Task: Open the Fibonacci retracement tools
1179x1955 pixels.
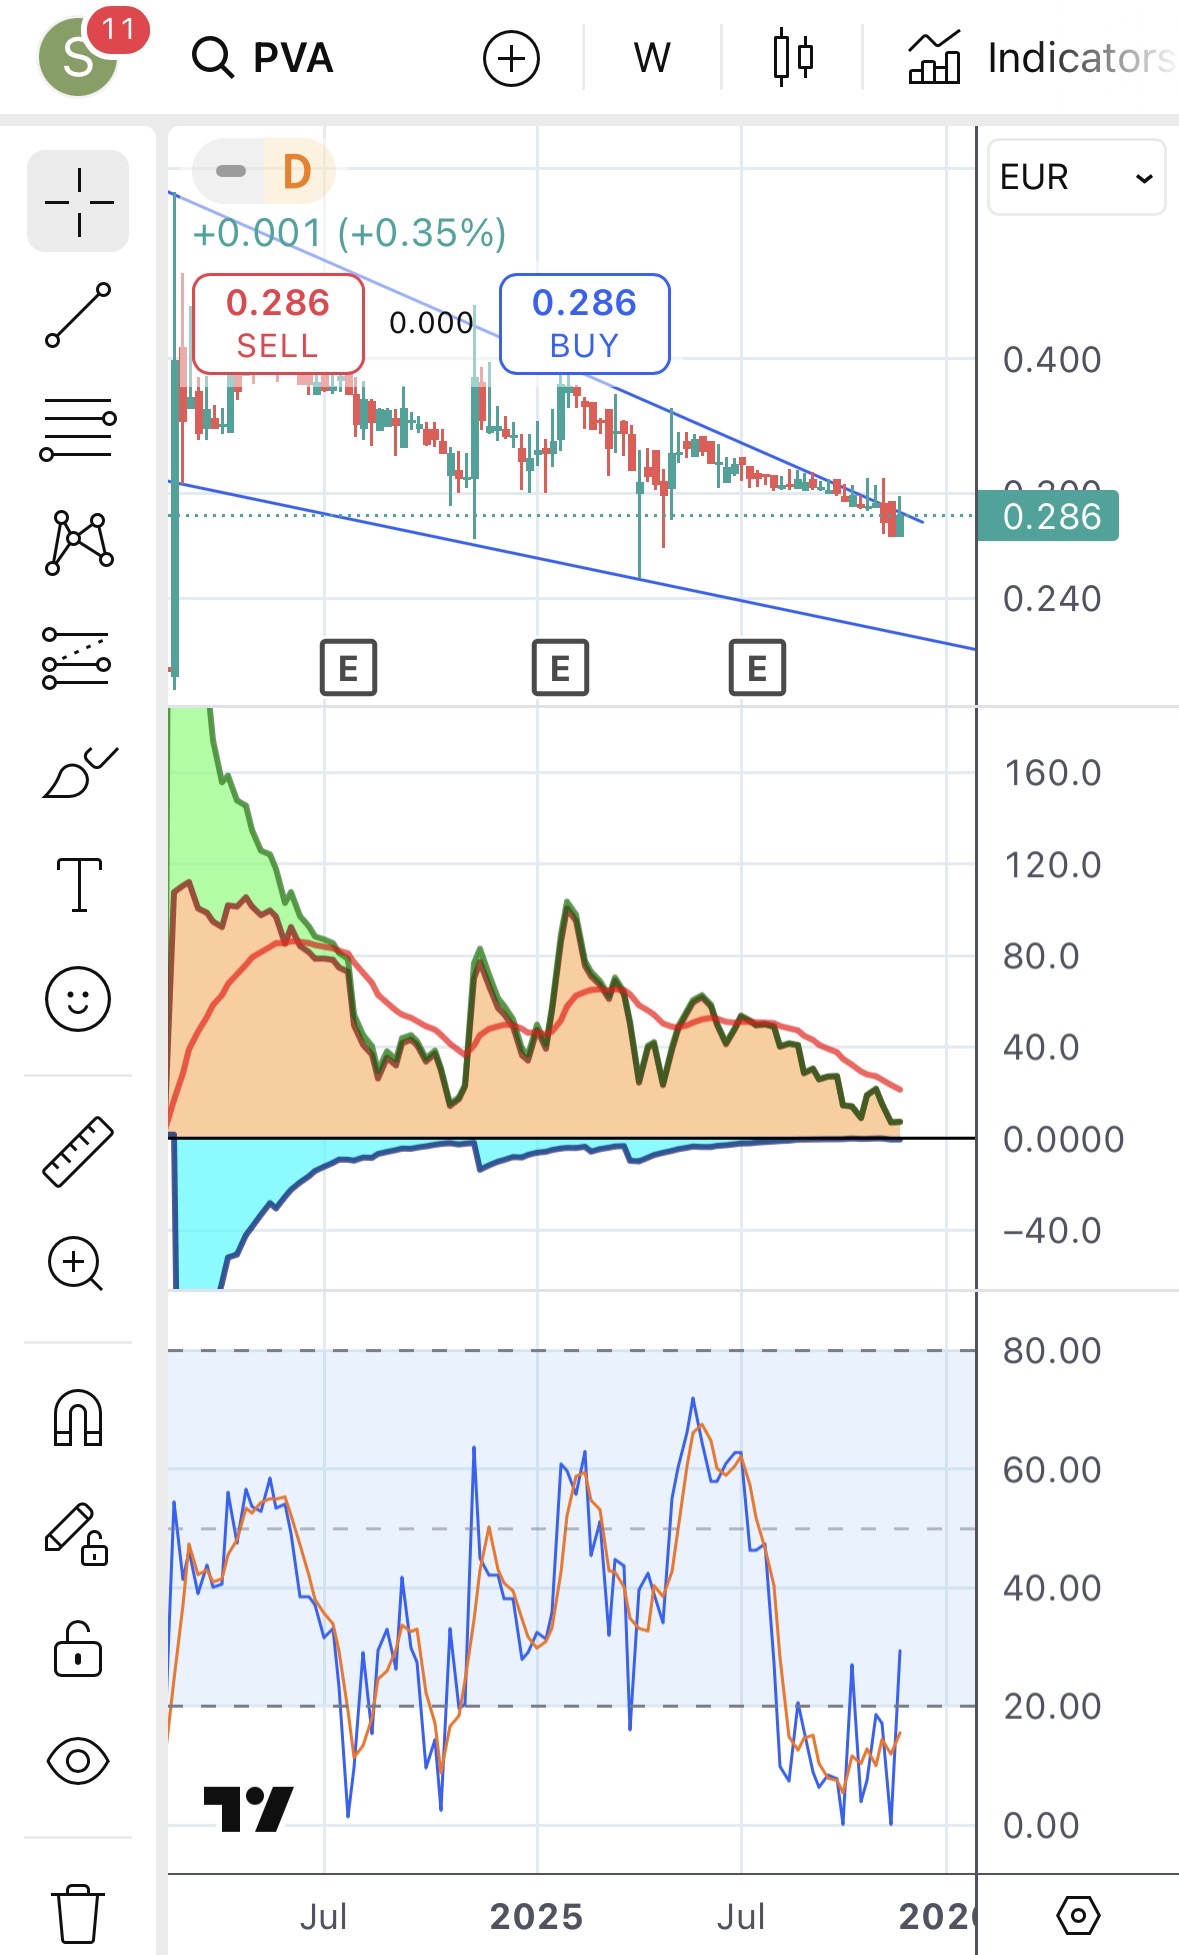Action: (x=78, y=429)
